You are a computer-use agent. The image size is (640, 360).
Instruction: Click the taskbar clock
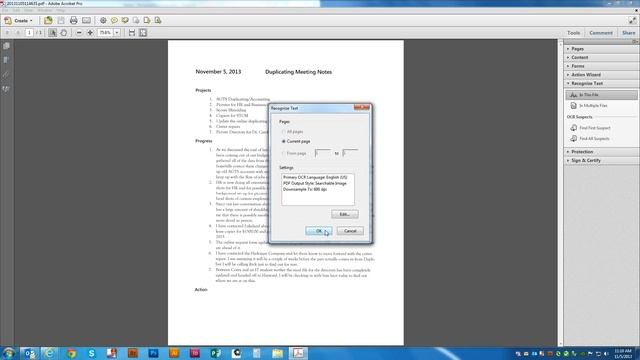click(623, 353)
